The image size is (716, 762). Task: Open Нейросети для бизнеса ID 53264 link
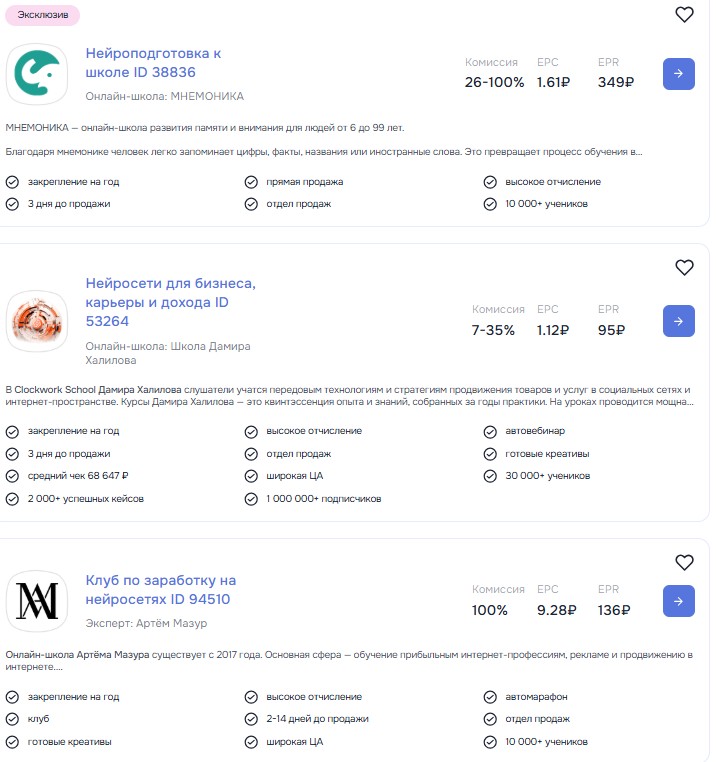(x=170, y=302)
